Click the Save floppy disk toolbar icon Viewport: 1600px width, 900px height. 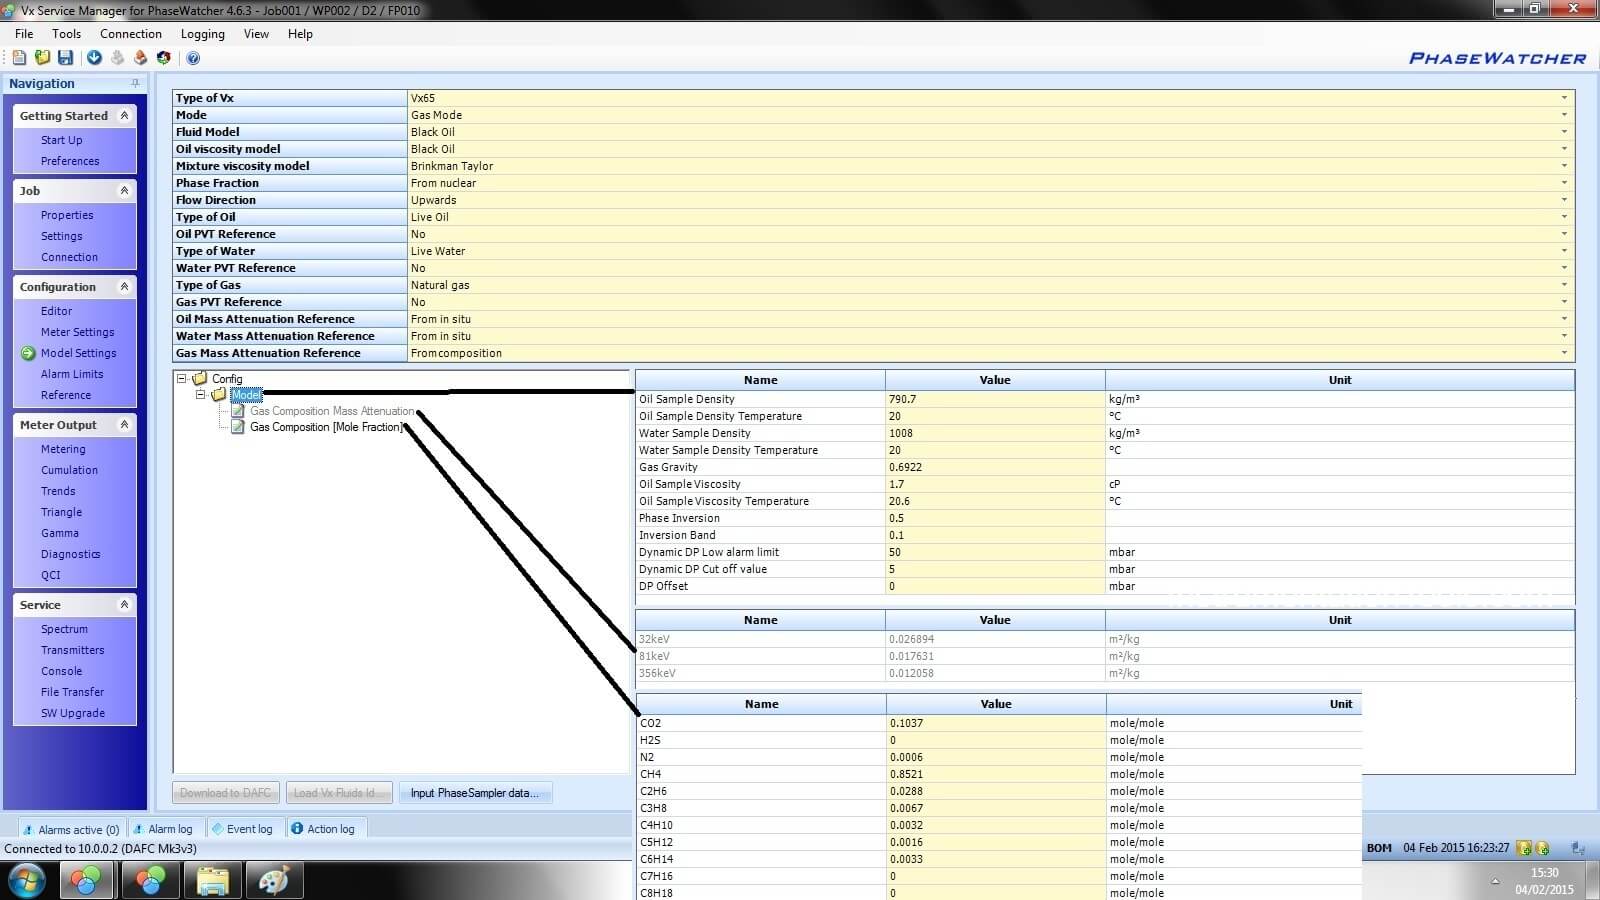coord(65,58)
